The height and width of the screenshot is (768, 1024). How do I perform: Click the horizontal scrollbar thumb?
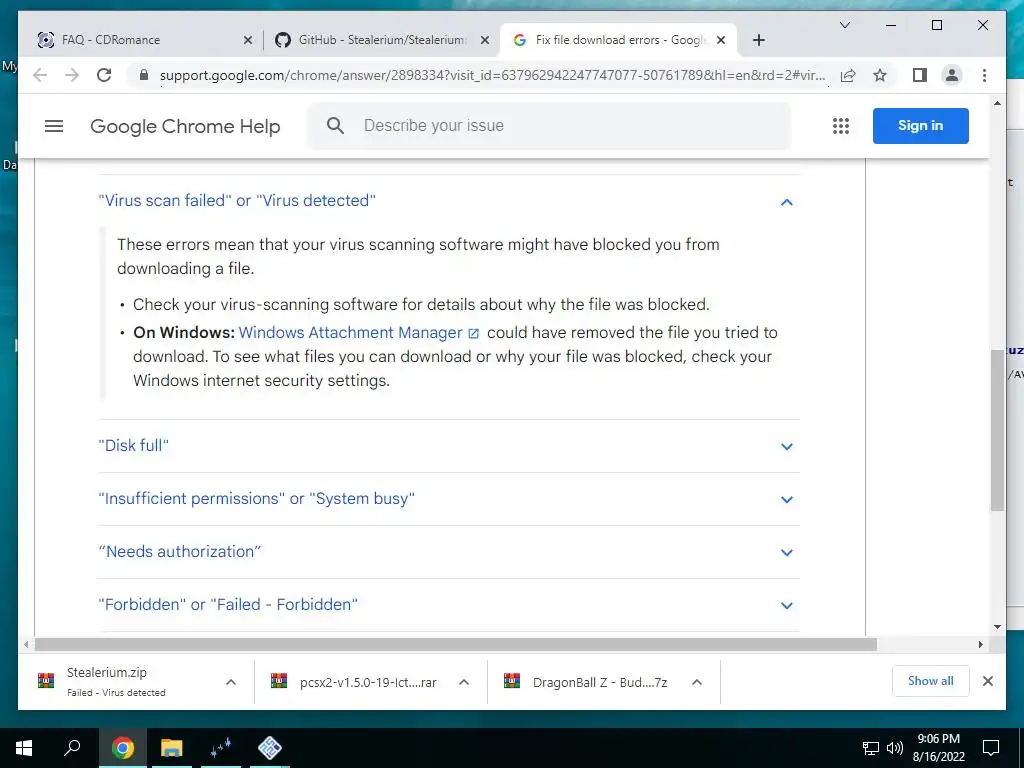tap(455, 645)
